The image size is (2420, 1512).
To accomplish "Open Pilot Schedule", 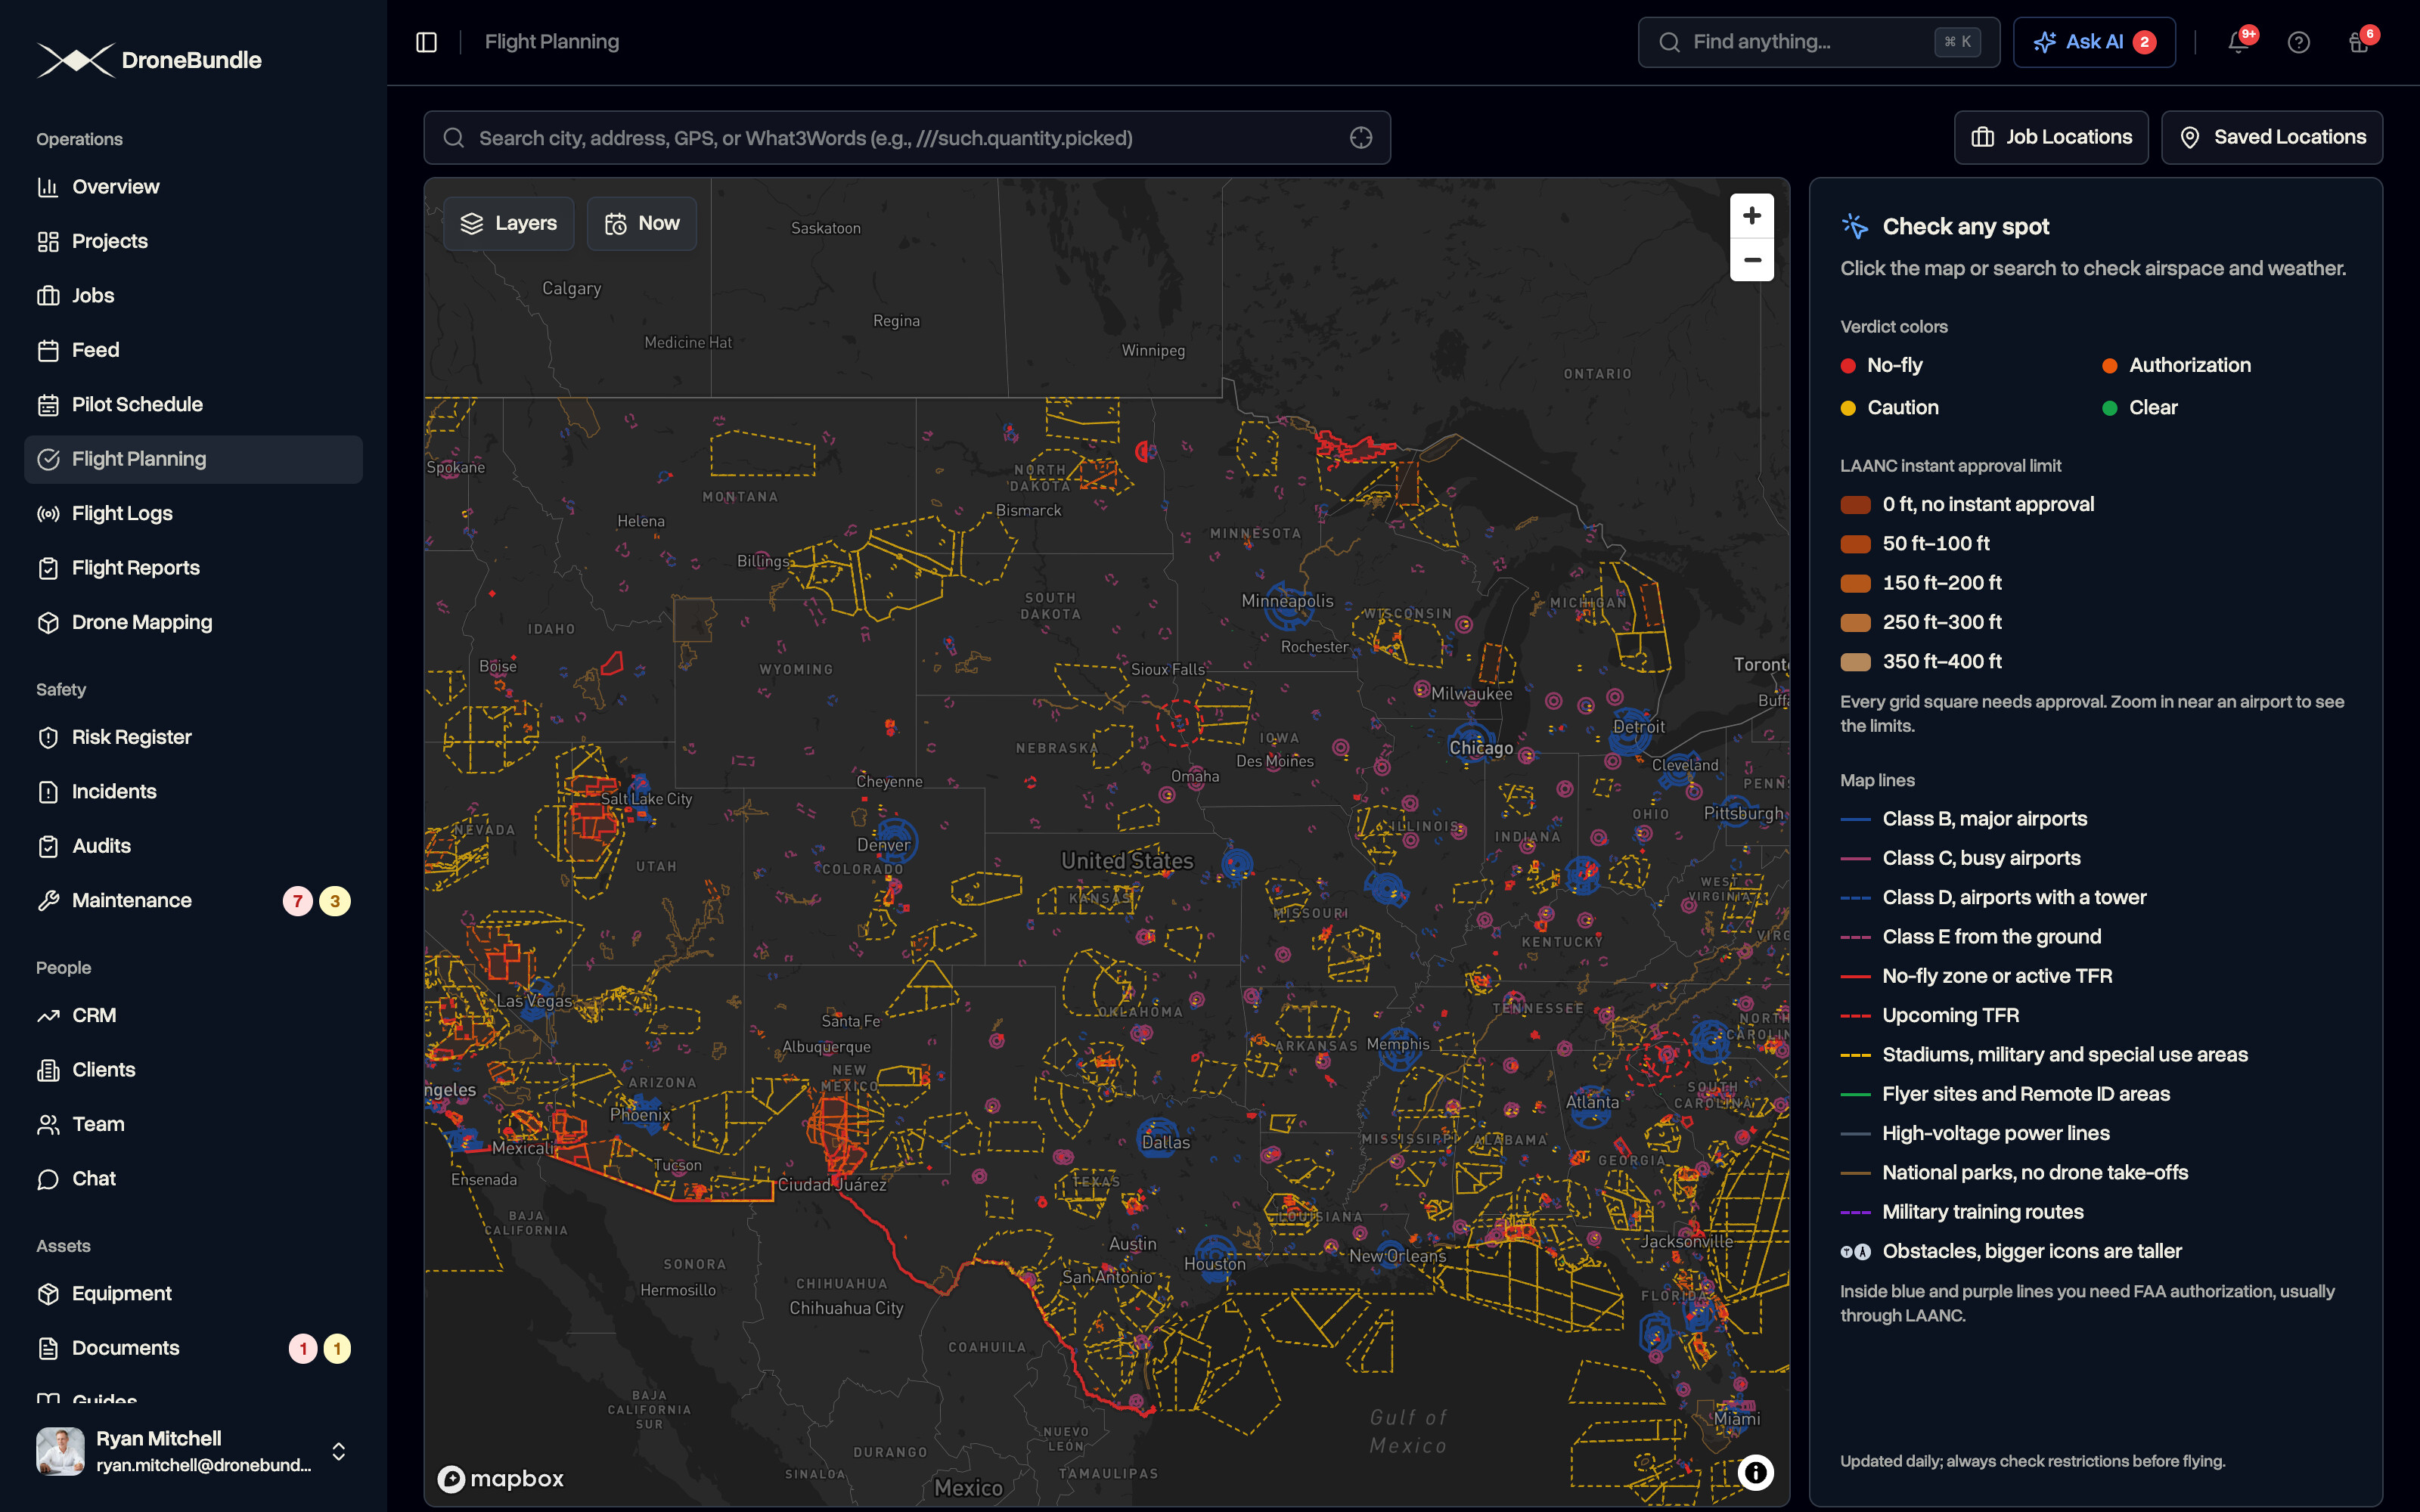I will tap(193, 405).
